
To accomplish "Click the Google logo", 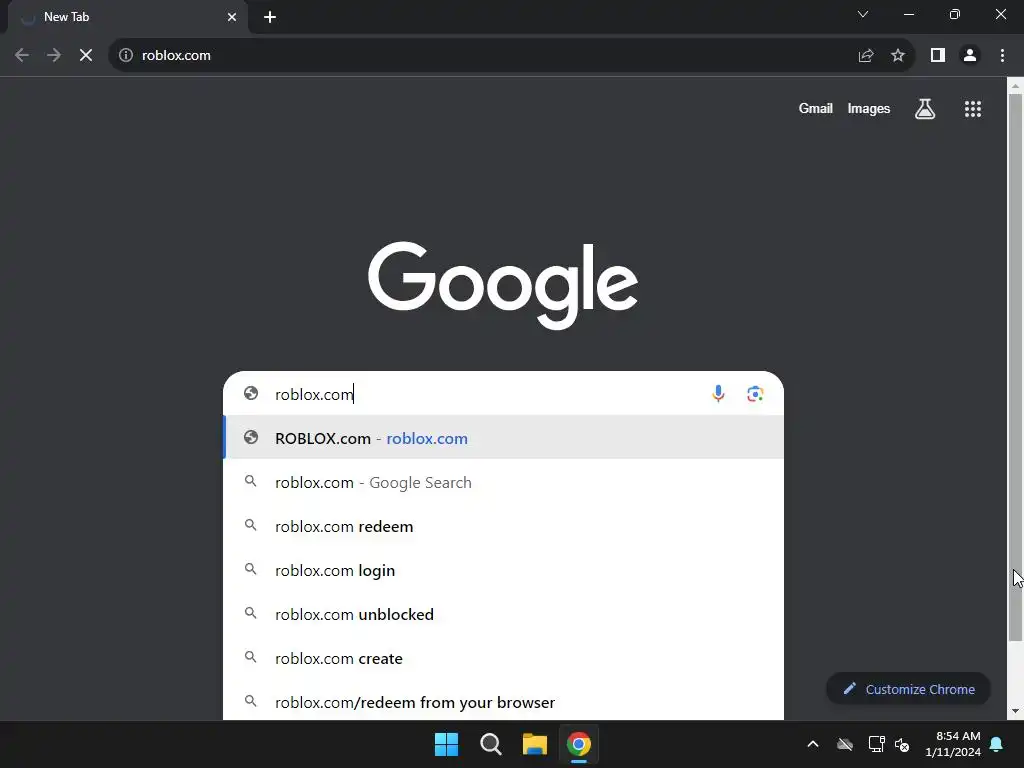I will [x=503, y=285].
